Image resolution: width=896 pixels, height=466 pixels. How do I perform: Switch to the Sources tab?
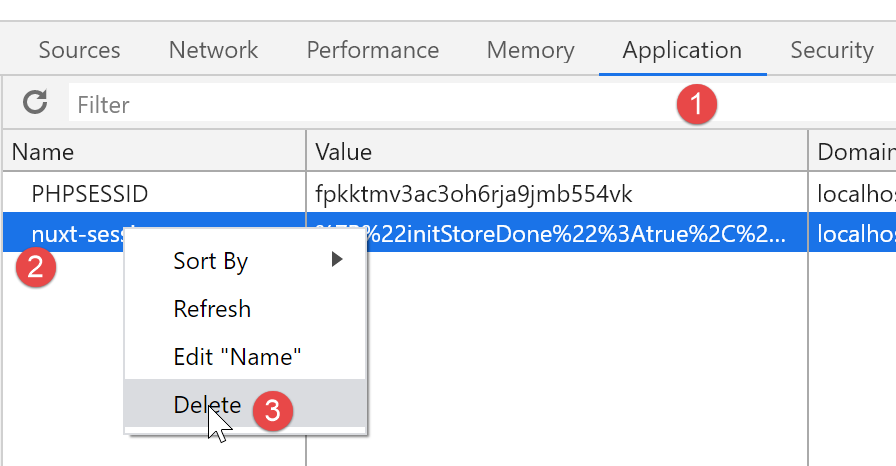(79, 50)
